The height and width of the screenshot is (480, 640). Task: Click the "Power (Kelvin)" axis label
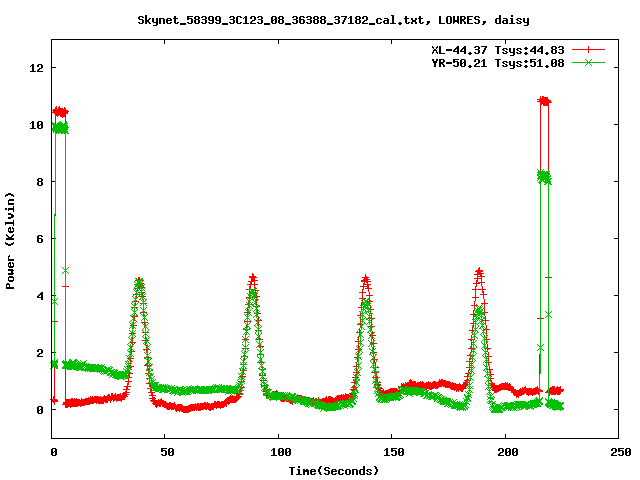10,241
